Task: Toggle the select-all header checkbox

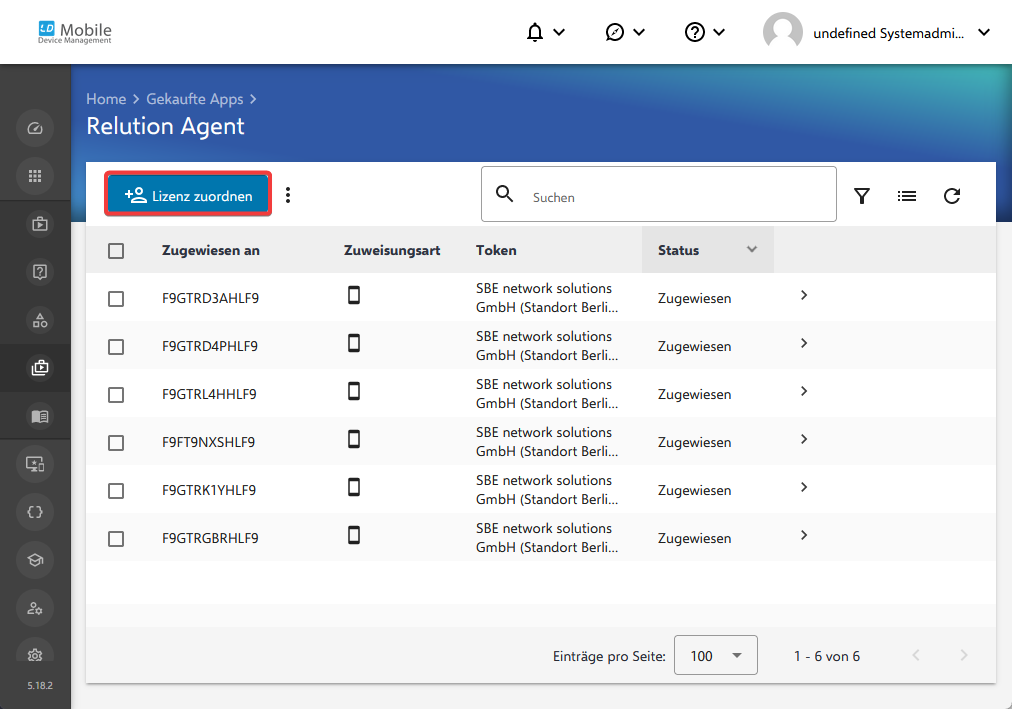Action: click(x=116, y=251)
